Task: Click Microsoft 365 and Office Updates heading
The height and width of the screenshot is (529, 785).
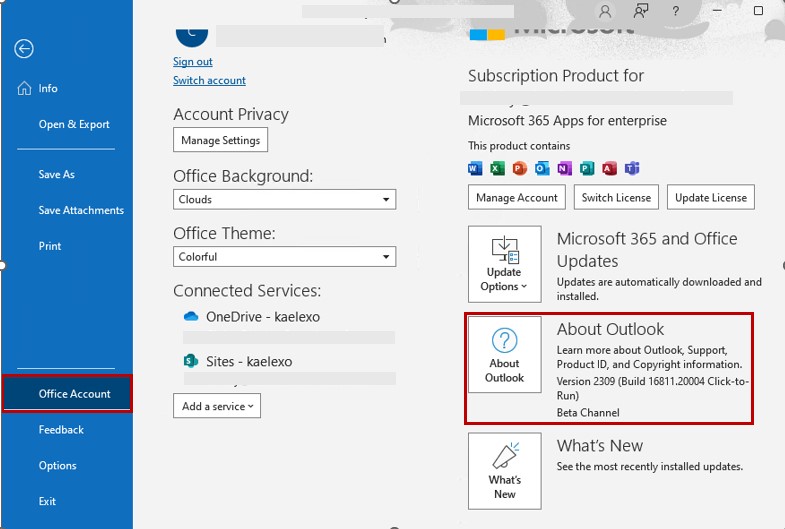Action: 647,250
